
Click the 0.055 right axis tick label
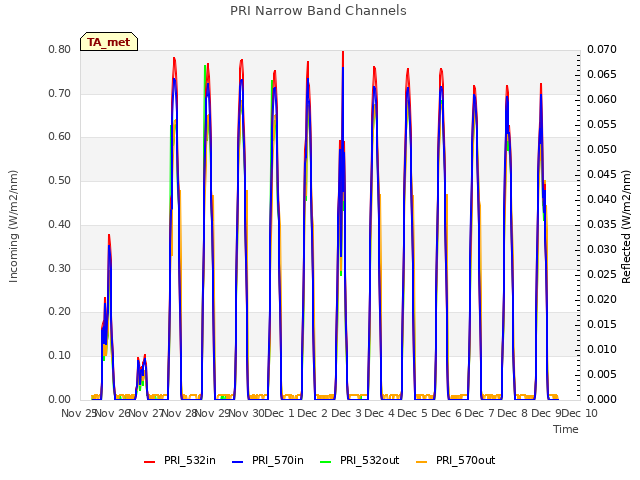[x=602, y=124]
